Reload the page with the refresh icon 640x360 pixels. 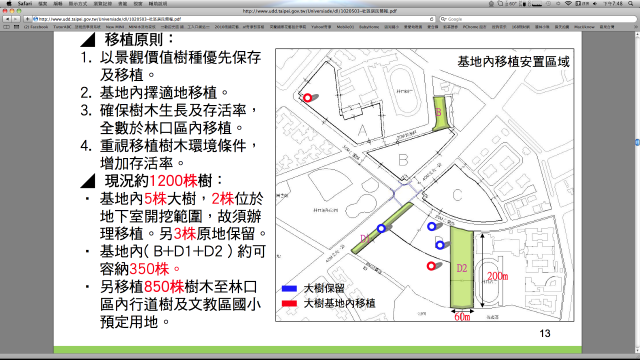(x=431, y=19)
